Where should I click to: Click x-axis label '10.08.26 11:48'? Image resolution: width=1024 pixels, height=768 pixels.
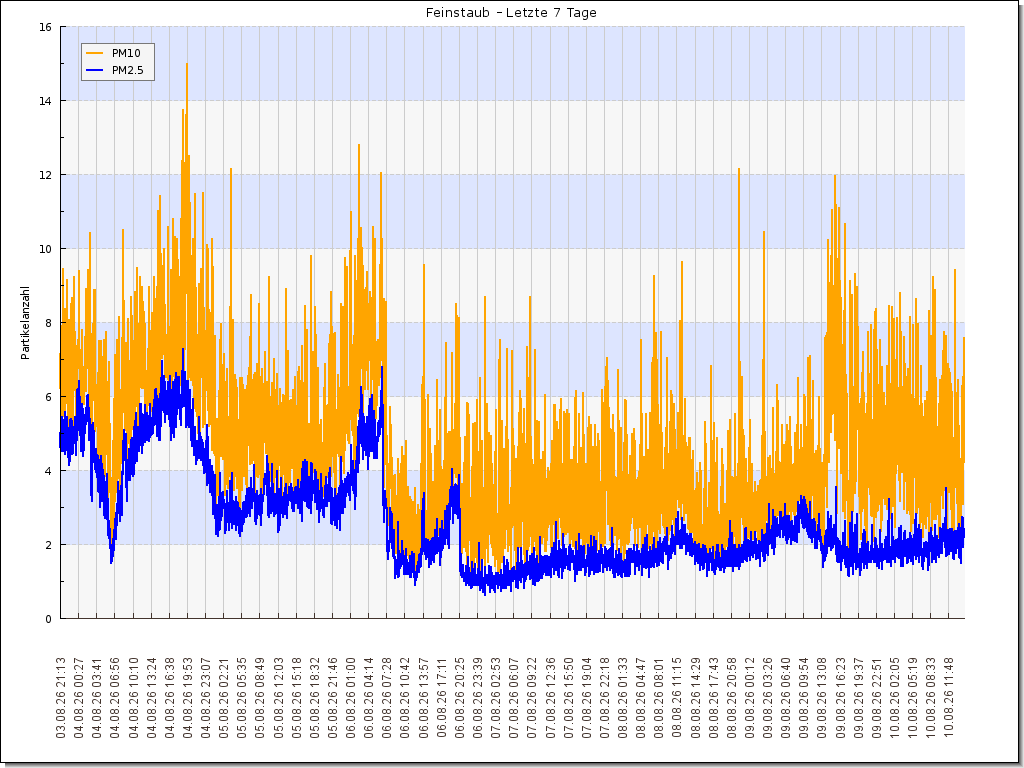coord(950,697)
